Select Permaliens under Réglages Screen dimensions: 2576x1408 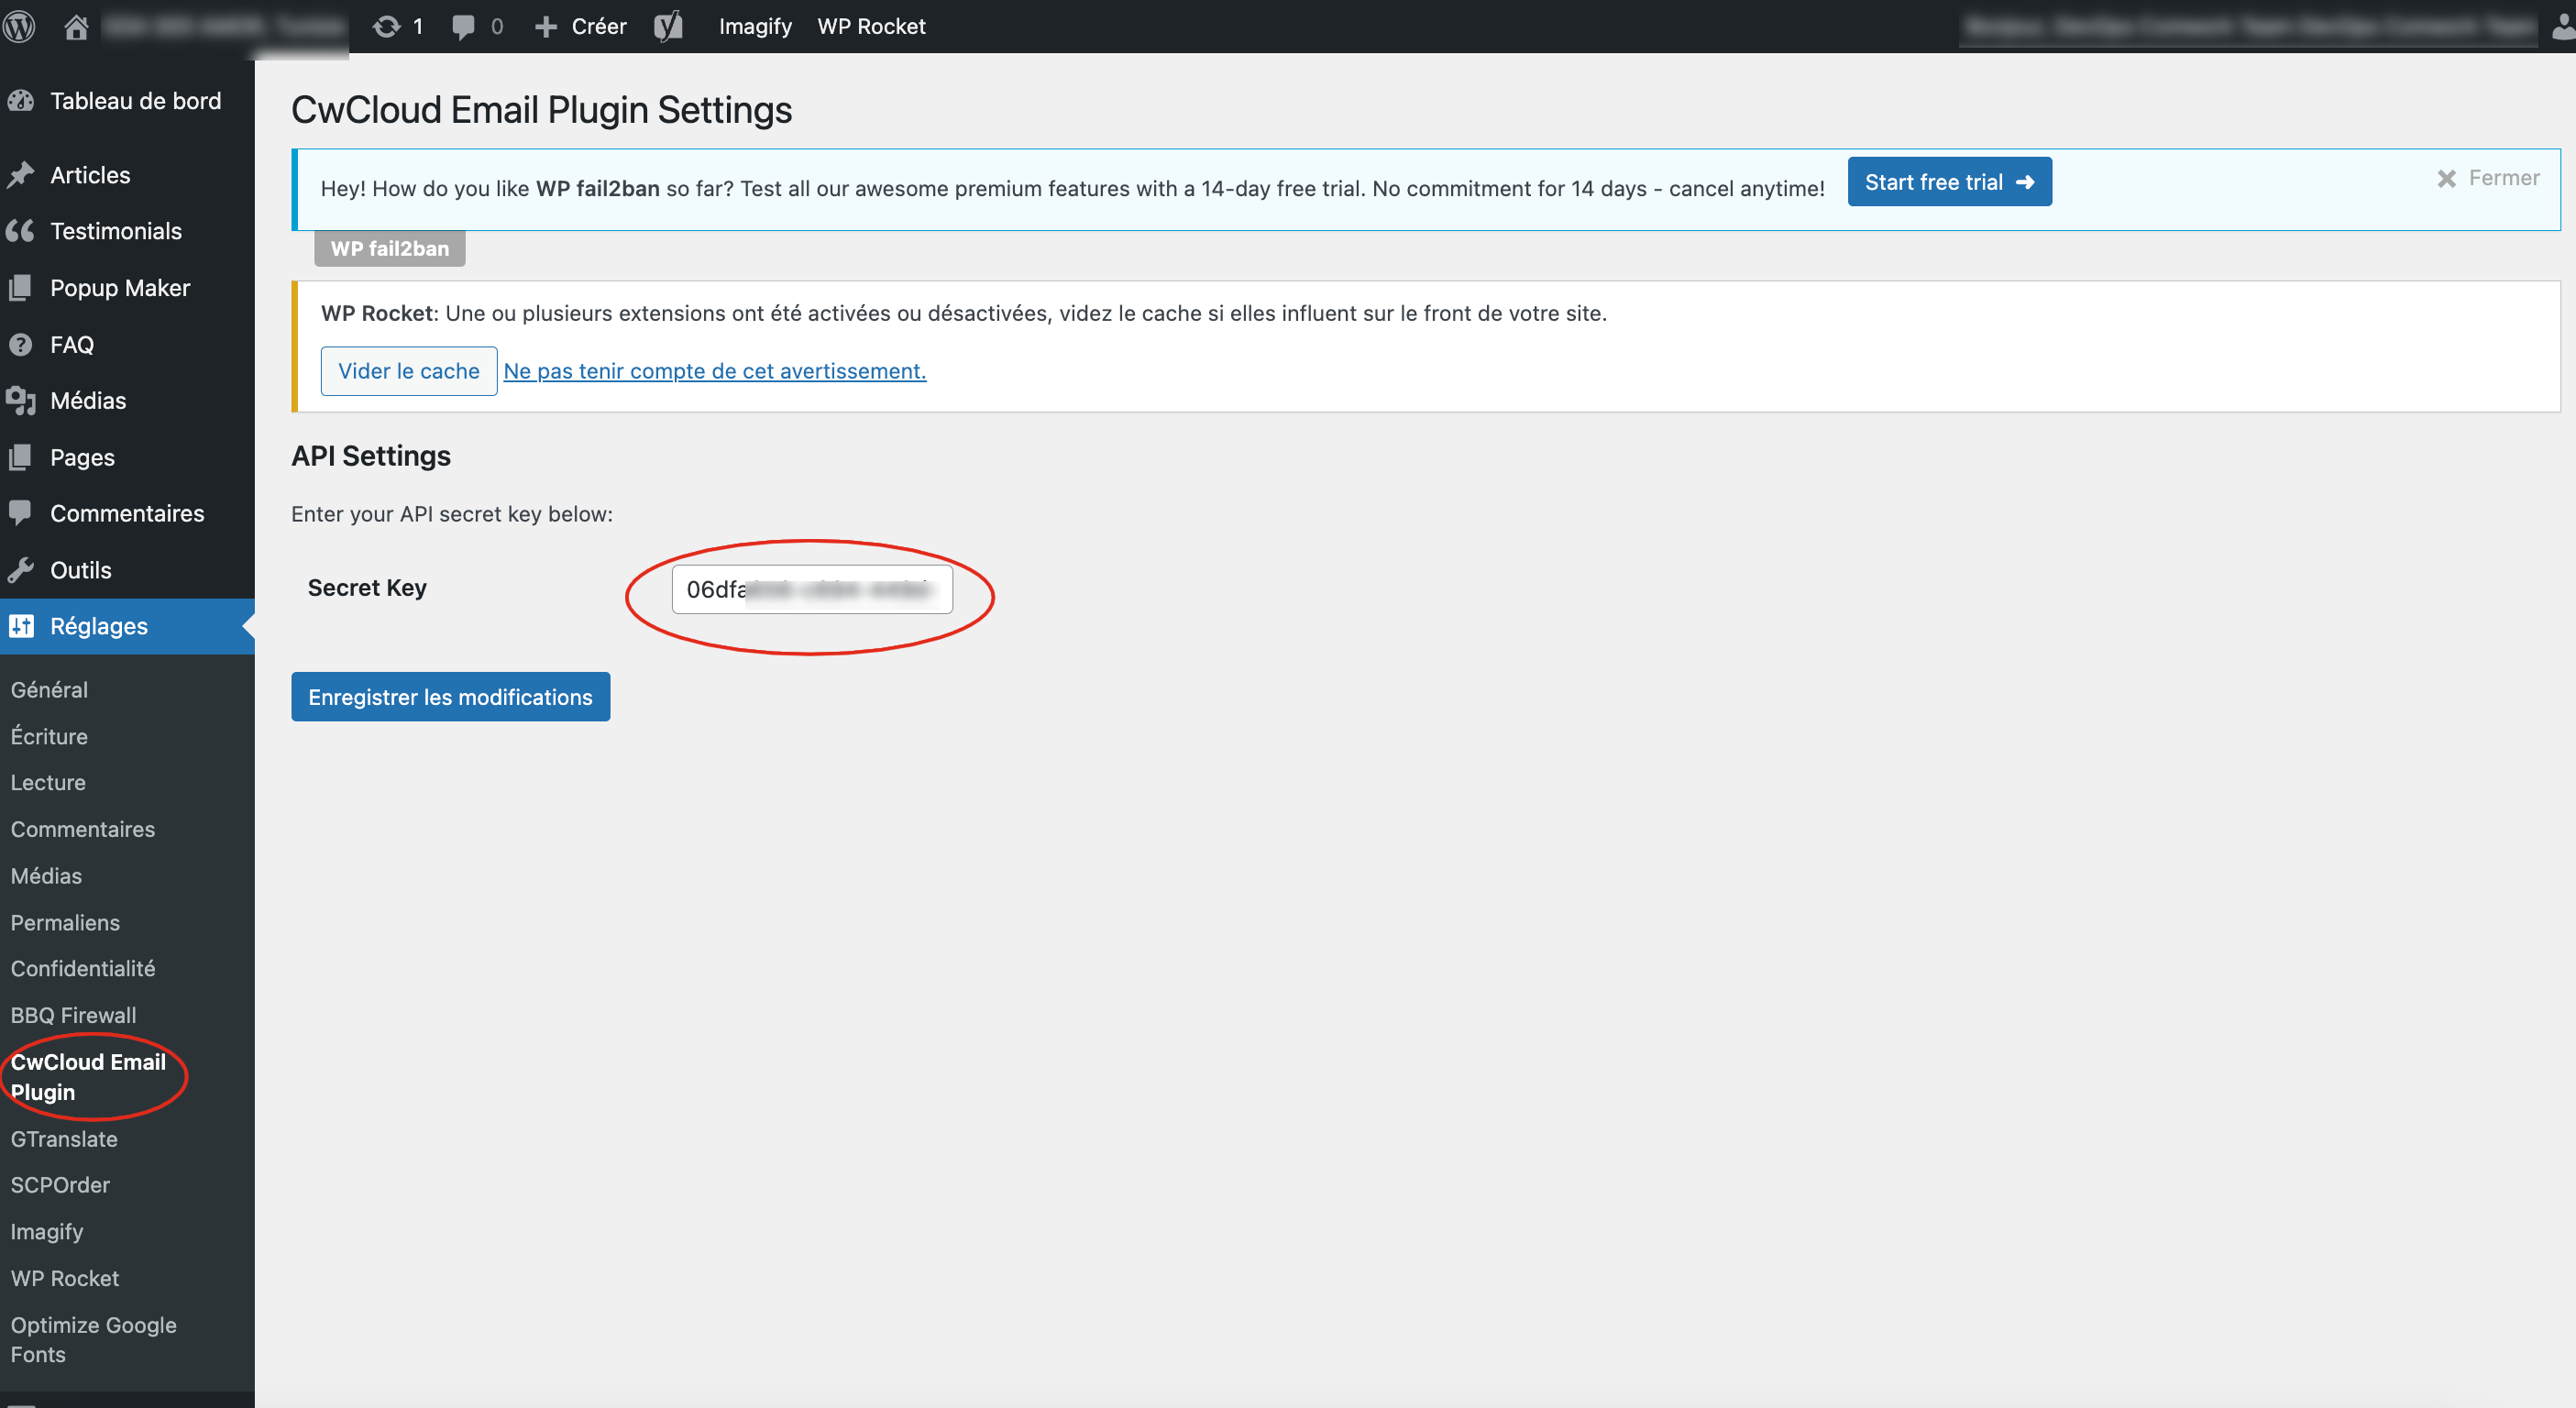pyautogui.click(x=65, y=922)
